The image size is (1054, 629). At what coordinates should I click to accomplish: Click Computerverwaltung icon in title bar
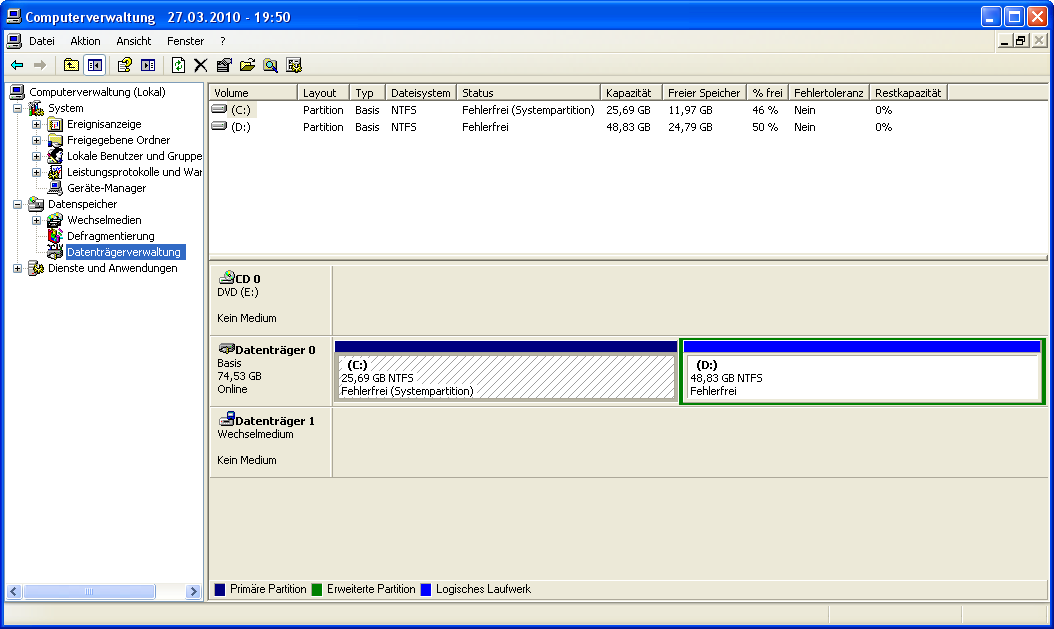click(14, 16)
